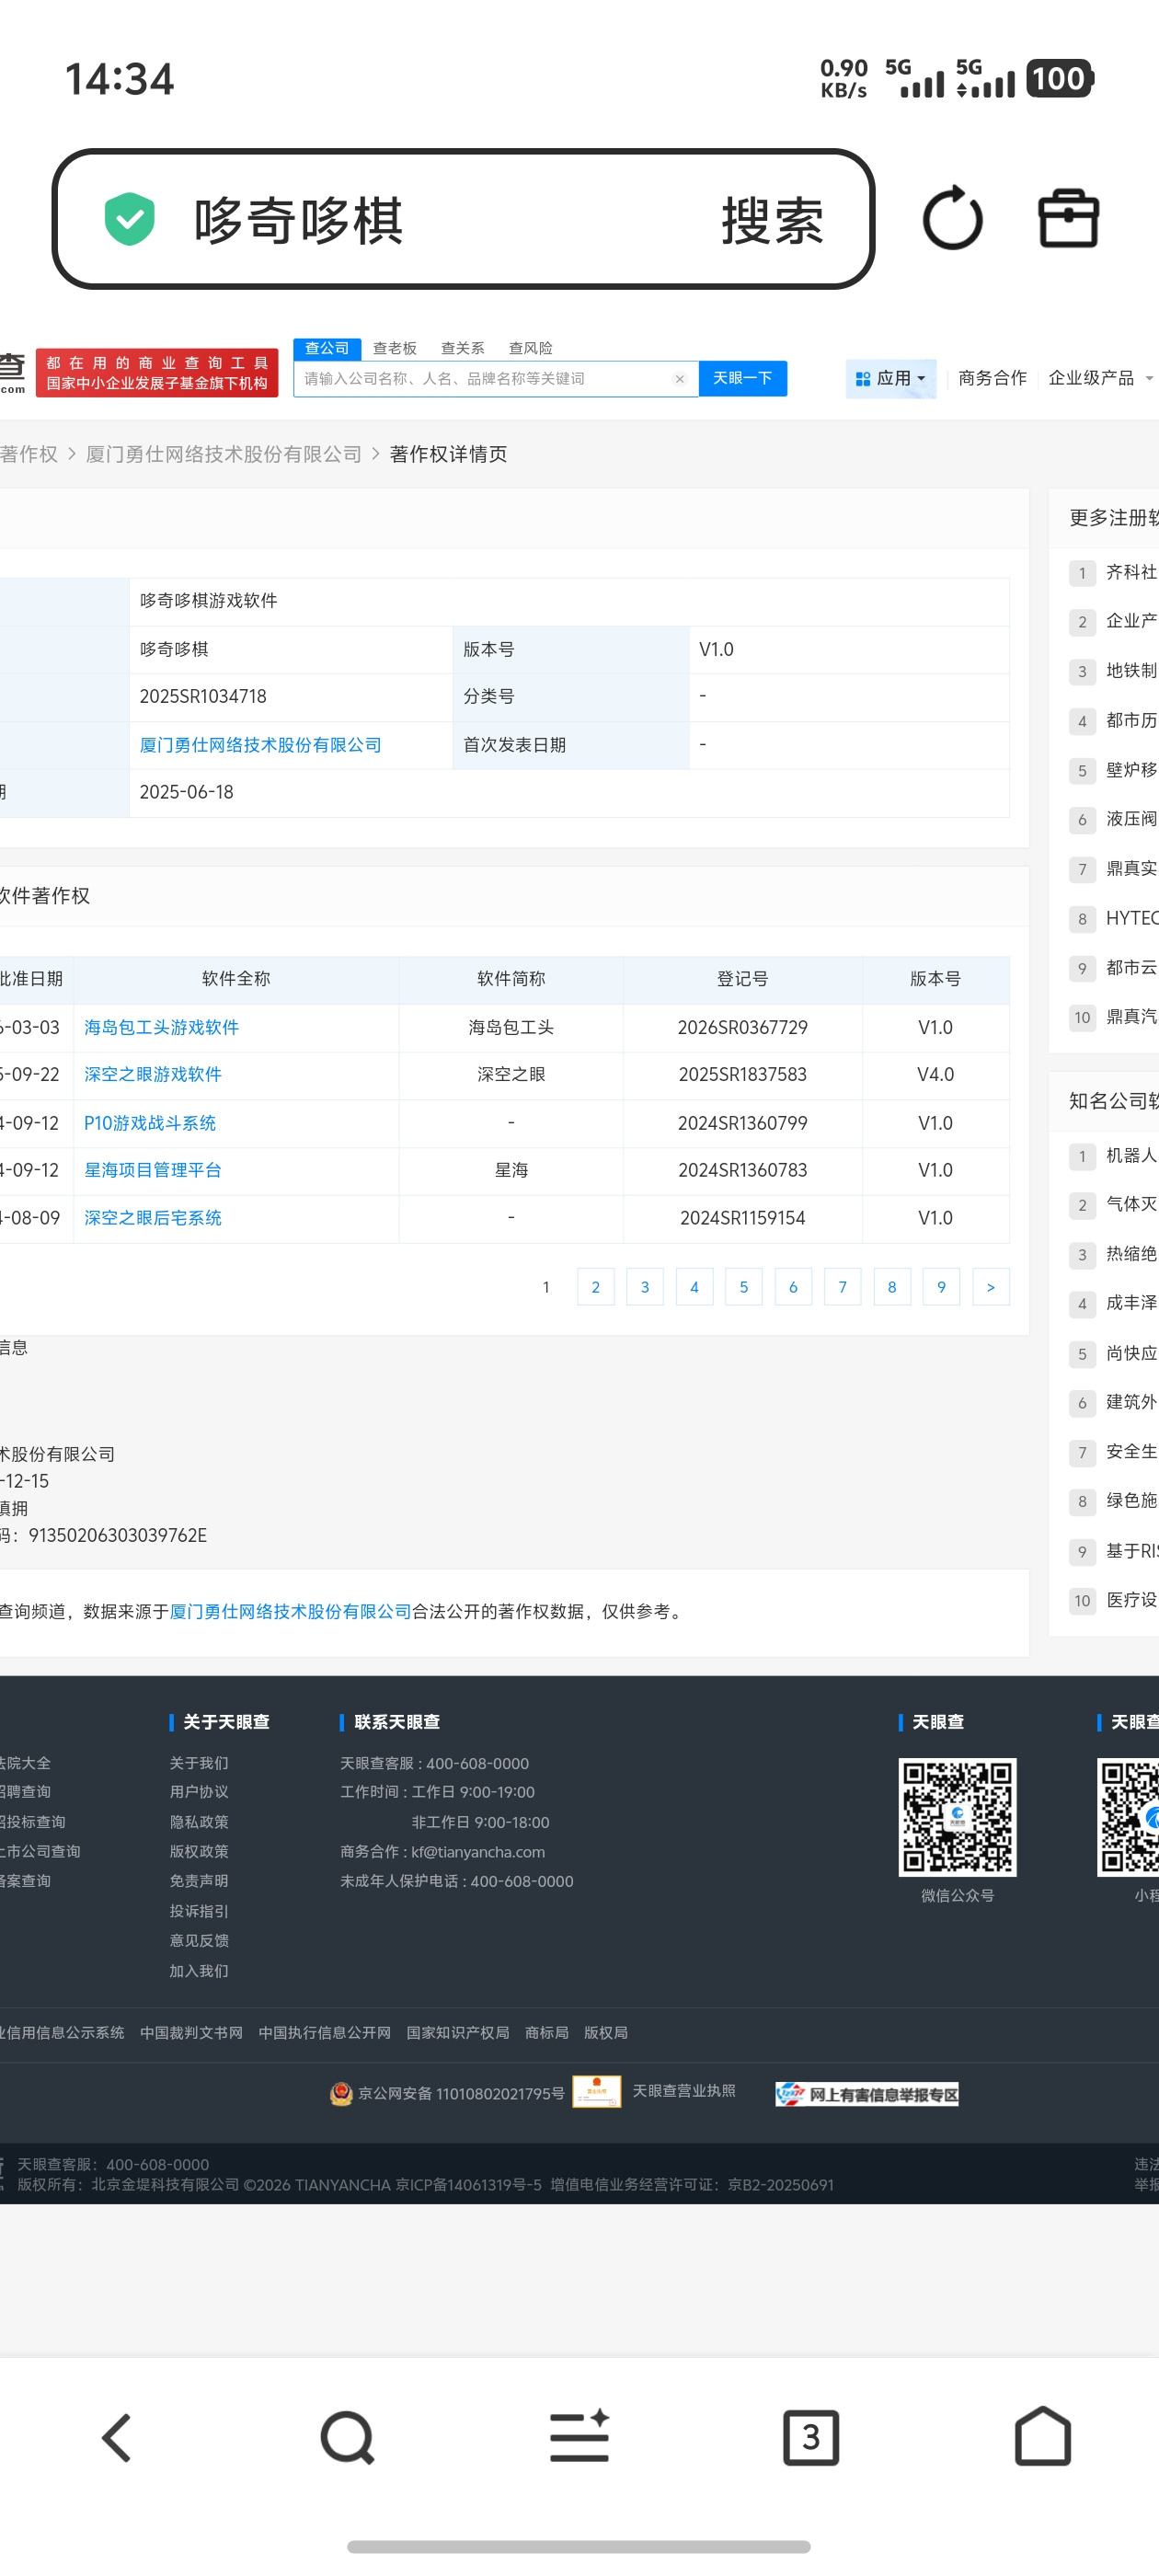Select the 查关系 search tab
Screen dimensions: 1159x2576
[x=463, y=348]
